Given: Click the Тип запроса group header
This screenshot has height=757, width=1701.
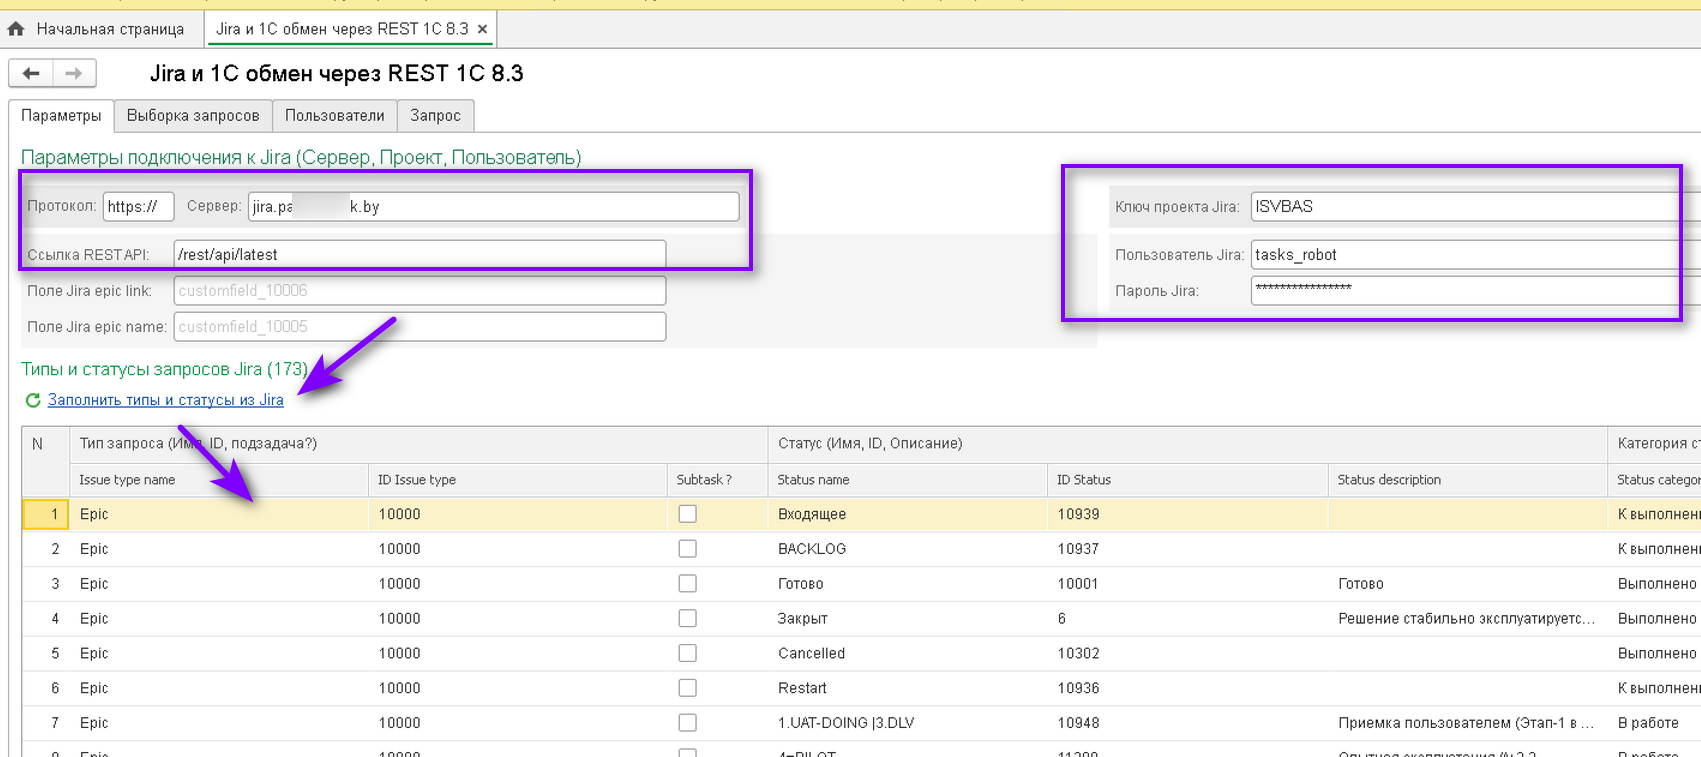Looking at the screenshot, I should pyautogui.click(x=418, y=444).
